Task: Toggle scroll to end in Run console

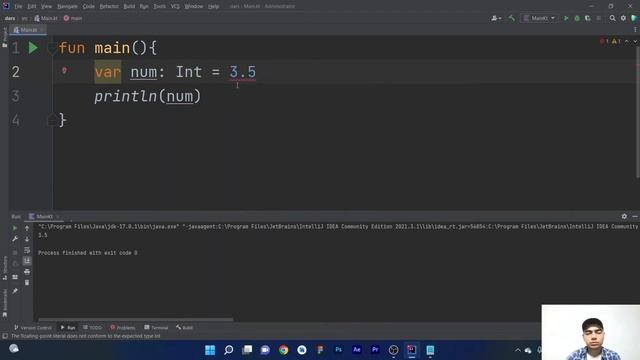Action: (27, 260)
